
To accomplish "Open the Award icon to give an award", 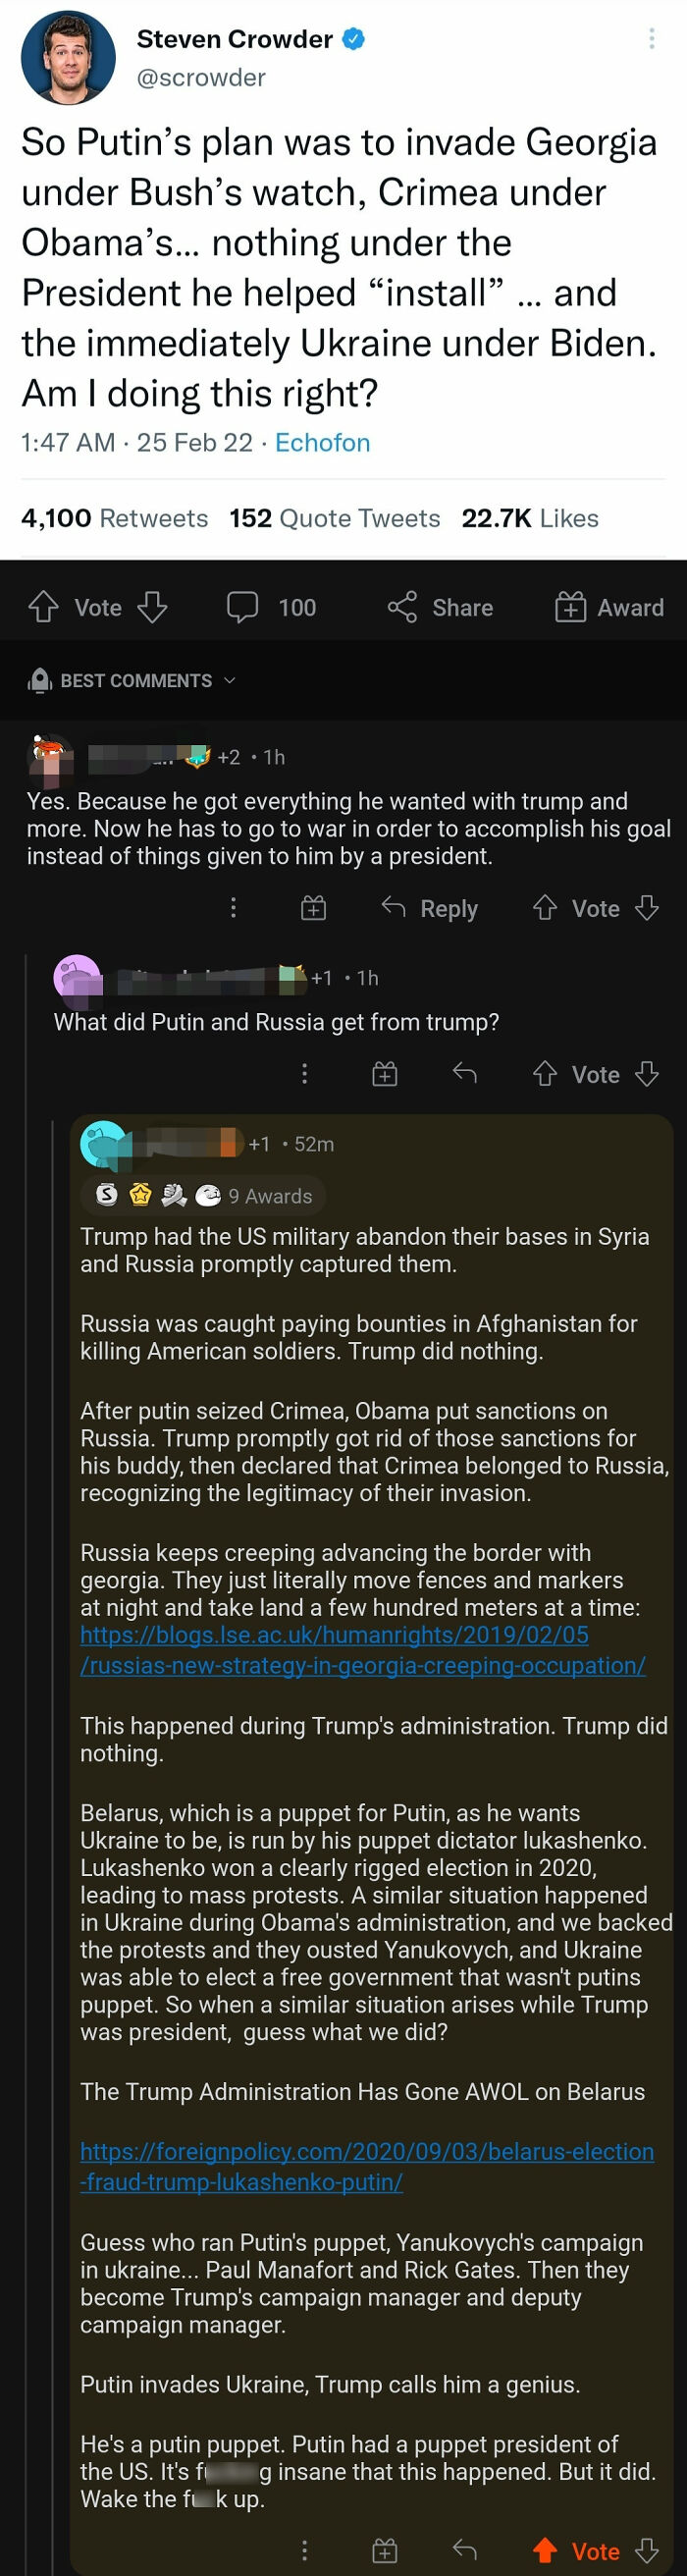I will [570, 607].
